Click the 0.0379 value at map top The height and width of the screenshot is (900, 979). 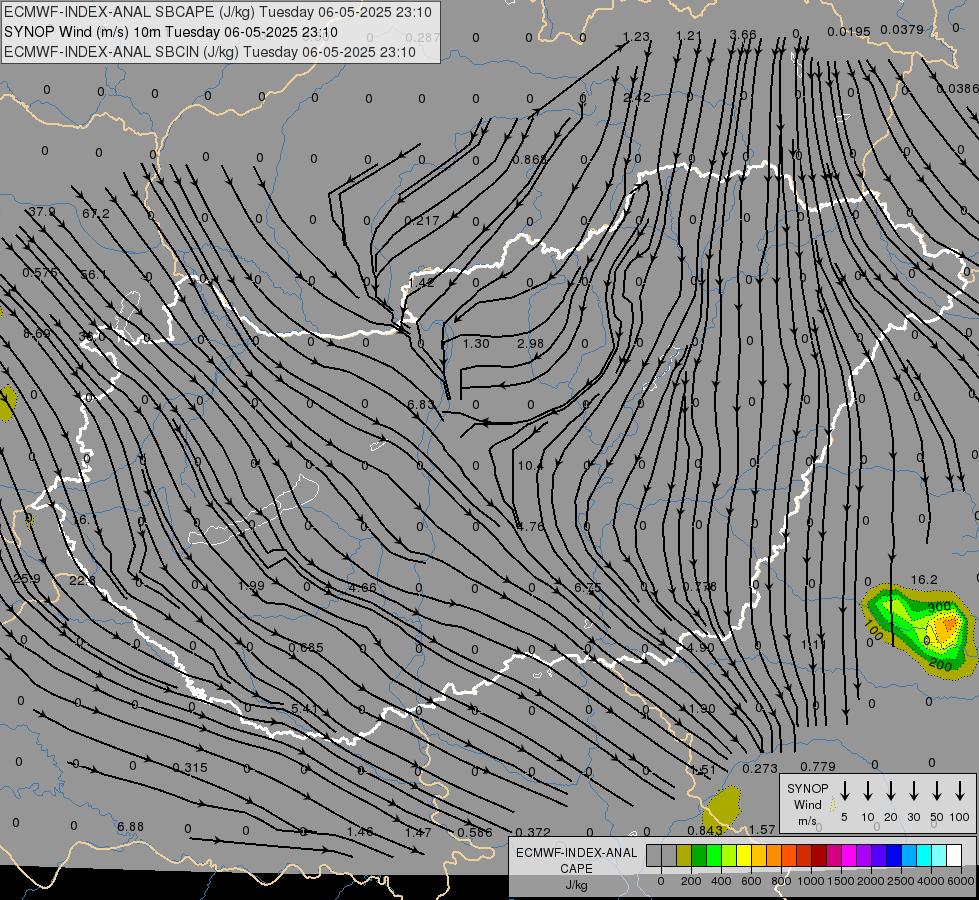click(x=902, y=30)
